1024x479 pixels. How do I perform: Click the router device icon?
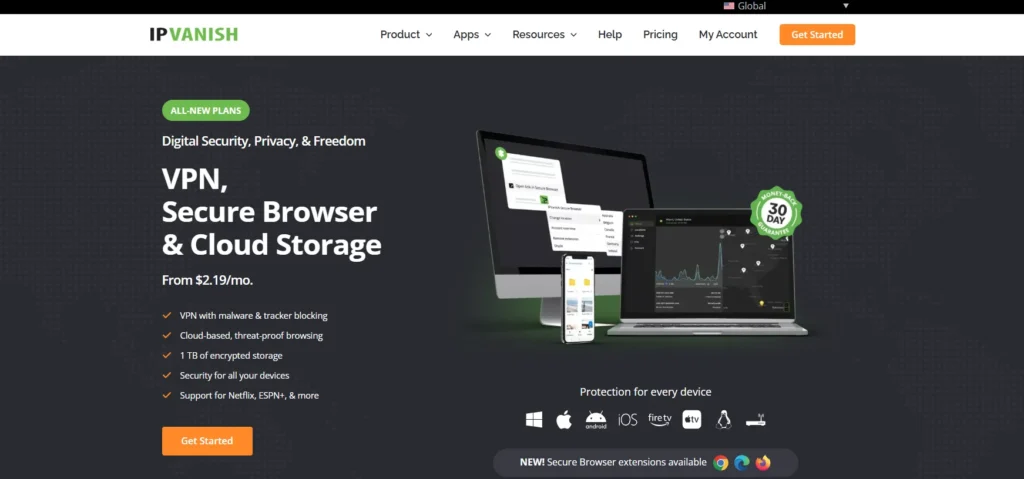756,420
